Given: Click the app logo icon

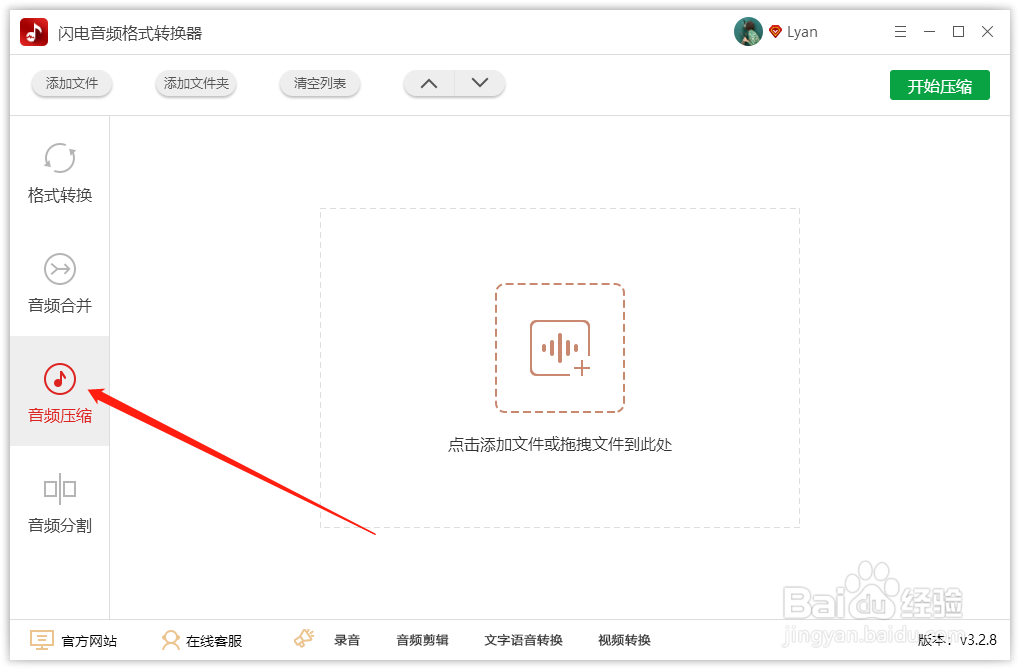Looking at the screenshot, I should [34, 32].
